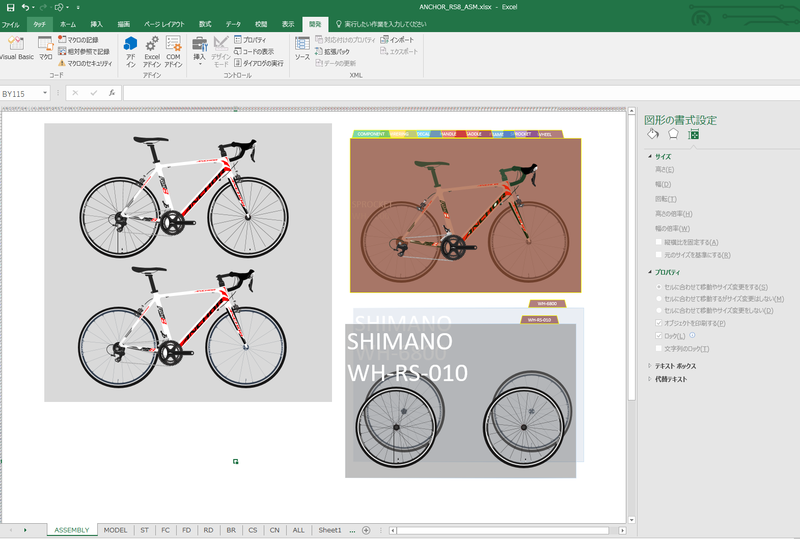Image resolution: width=800 pixels, height=539 pixels.
Task: Click ダイアログの実行 (Run Dialog)
Action: coord(259,63)
